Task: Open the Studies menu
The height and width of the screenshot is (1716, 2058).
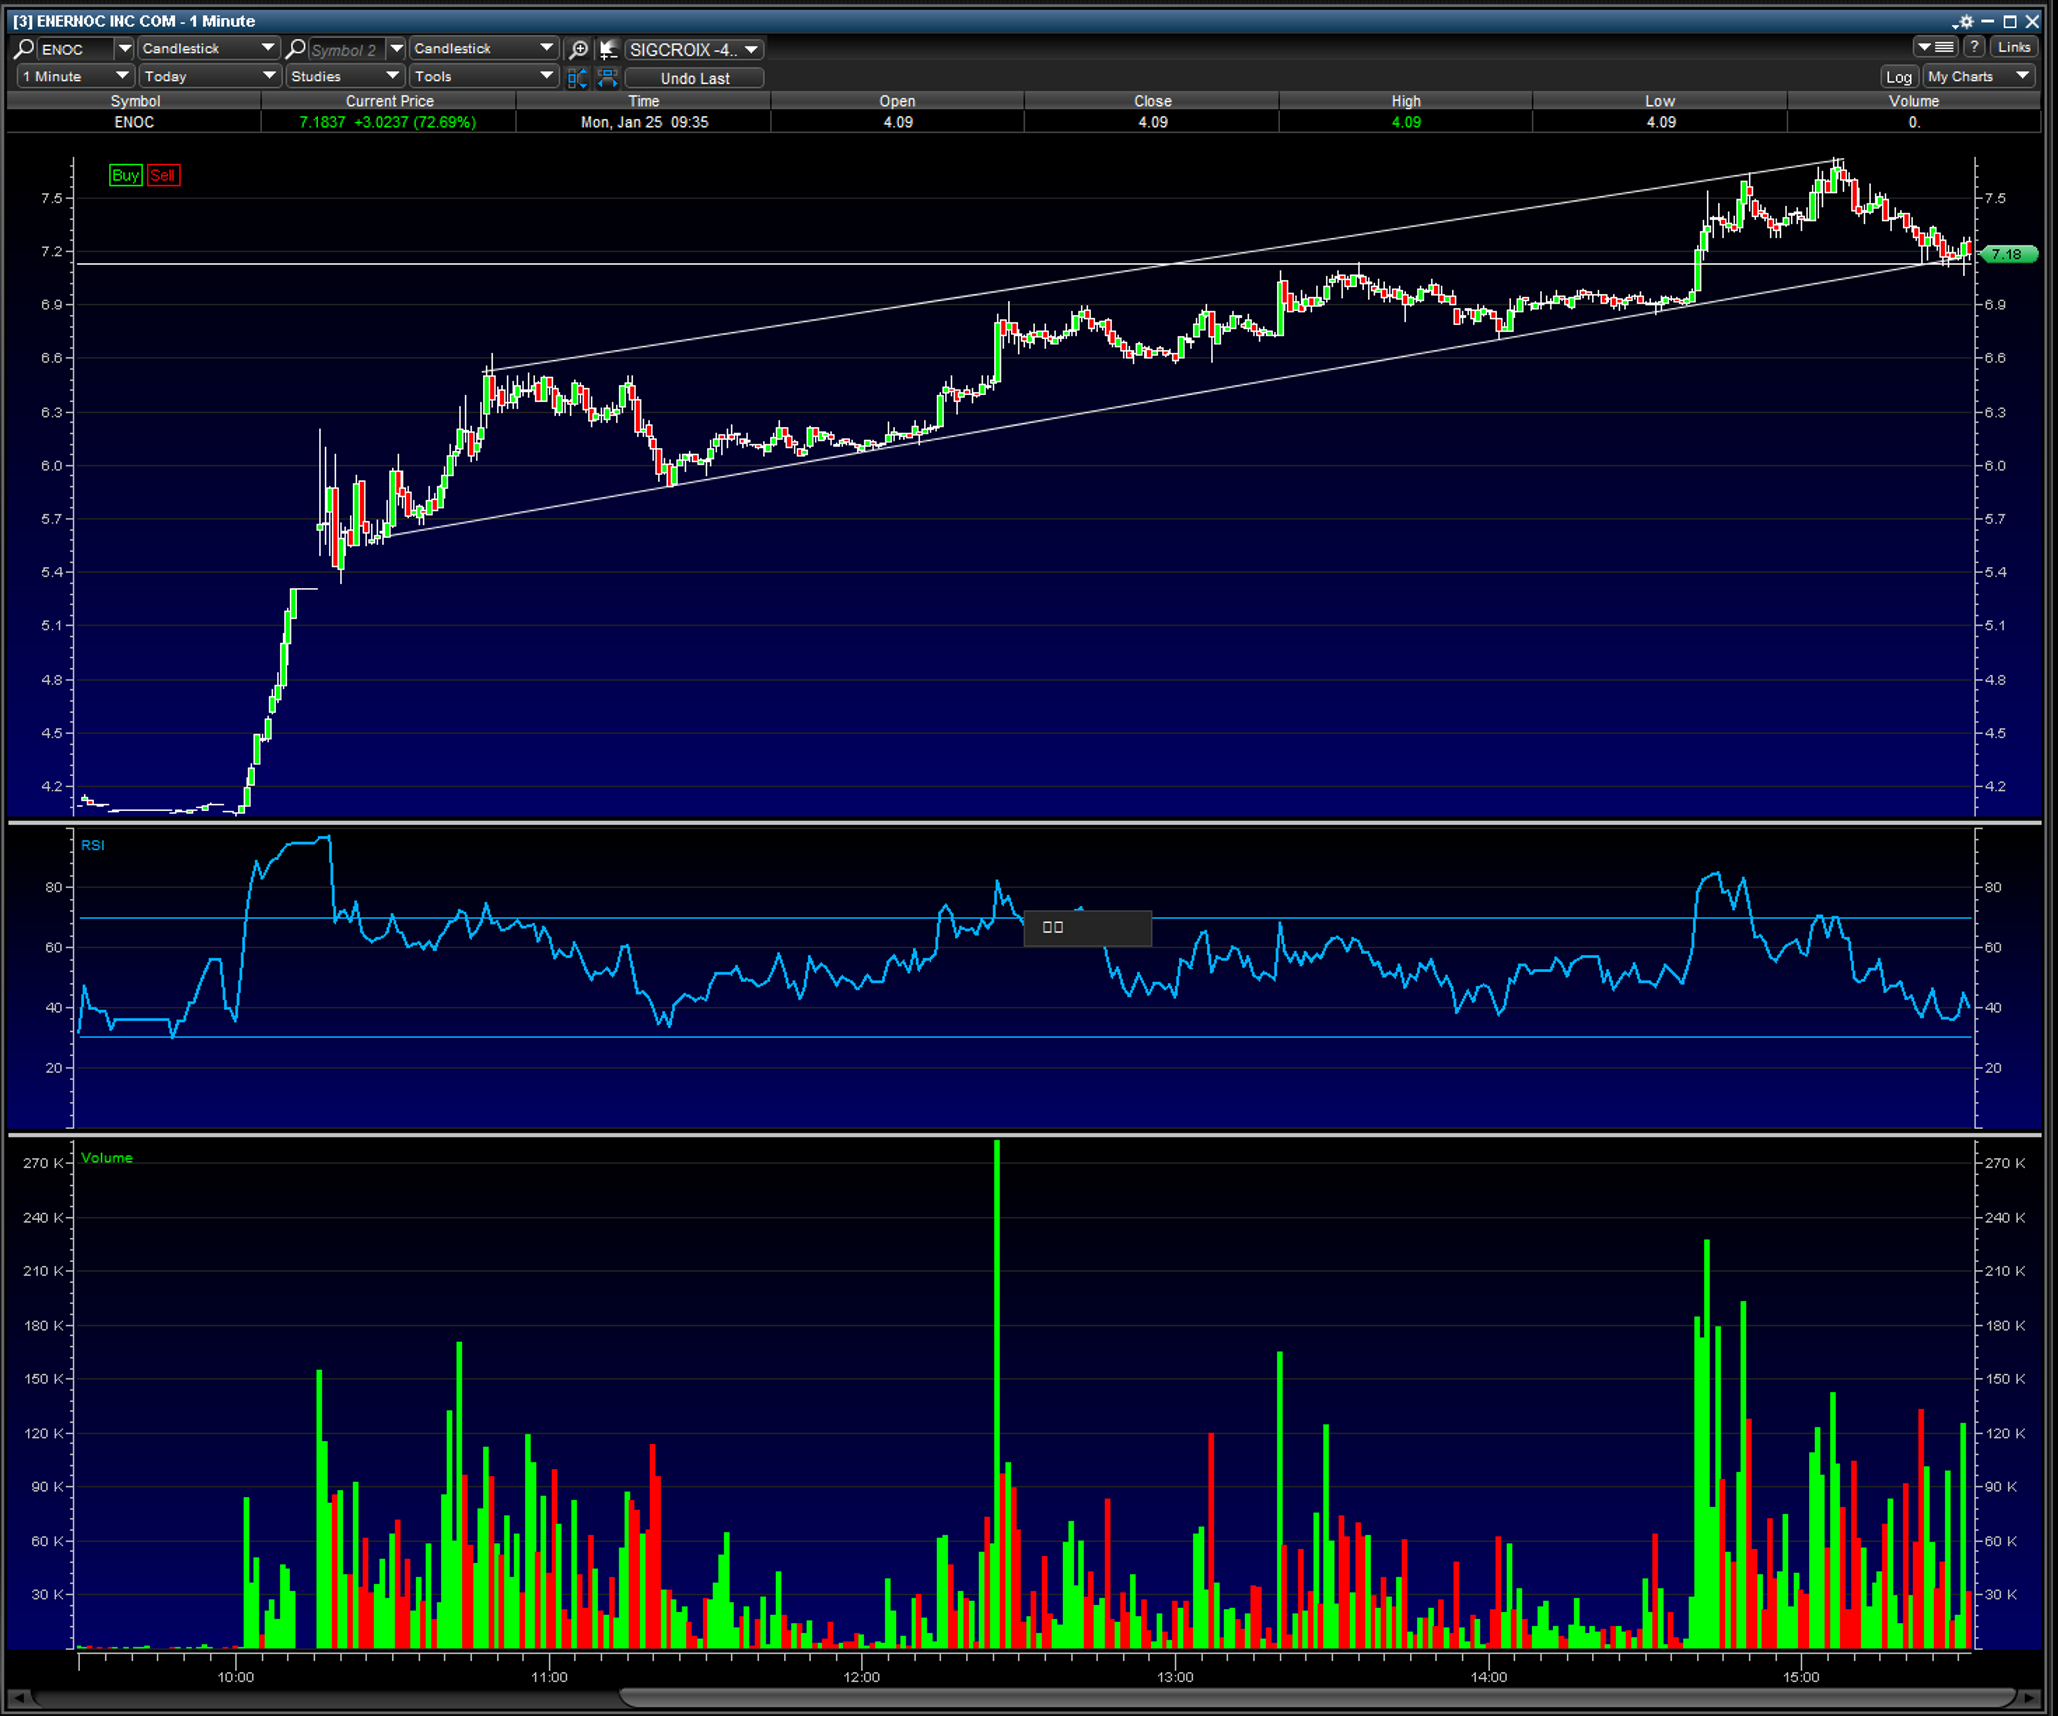Action: coord(344,76)
